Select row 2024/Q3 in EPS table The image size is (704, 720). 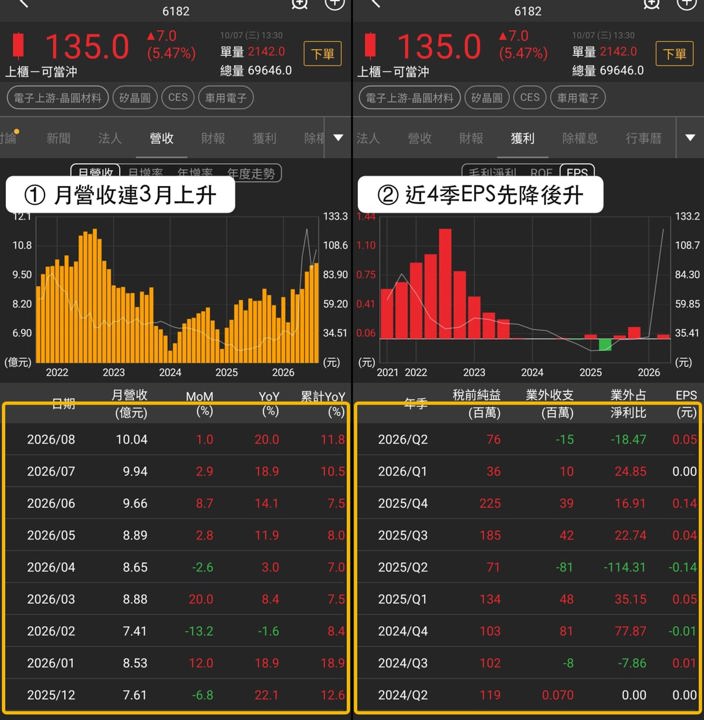pos(529,663)
